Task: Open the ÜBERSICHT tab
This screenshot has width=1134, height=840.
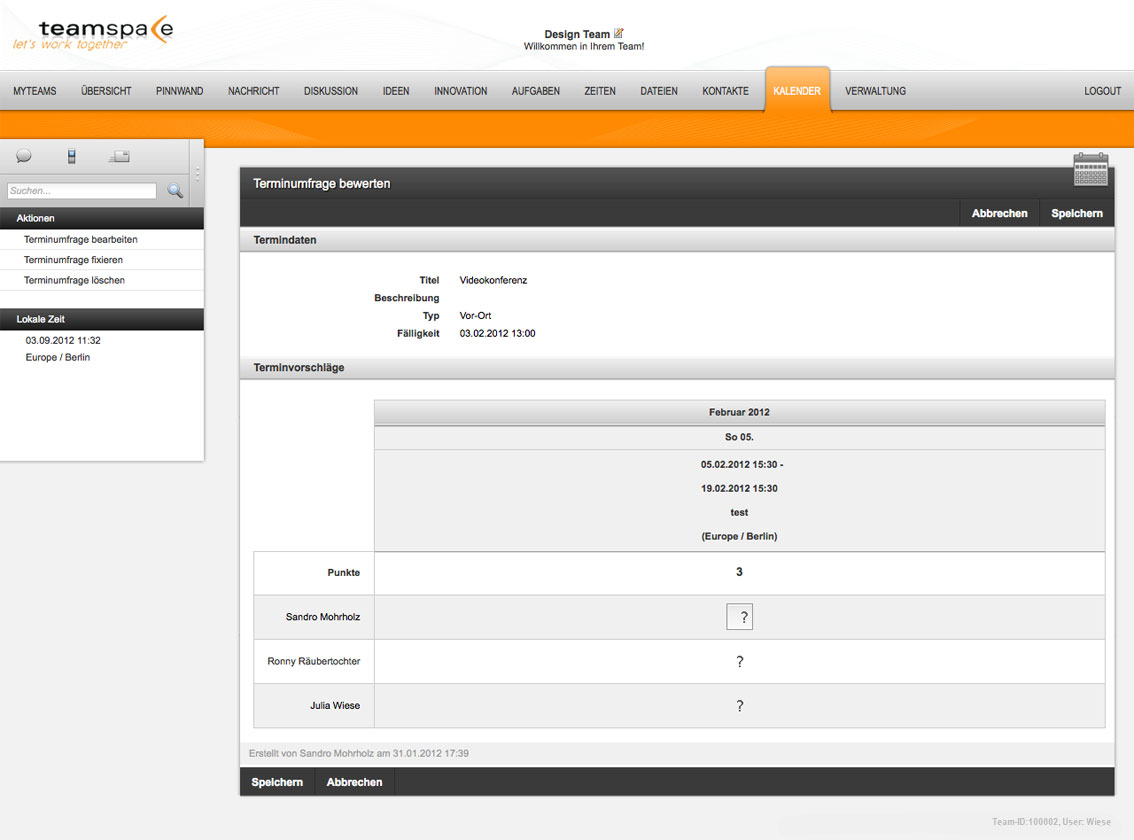Action: (106, 91)
